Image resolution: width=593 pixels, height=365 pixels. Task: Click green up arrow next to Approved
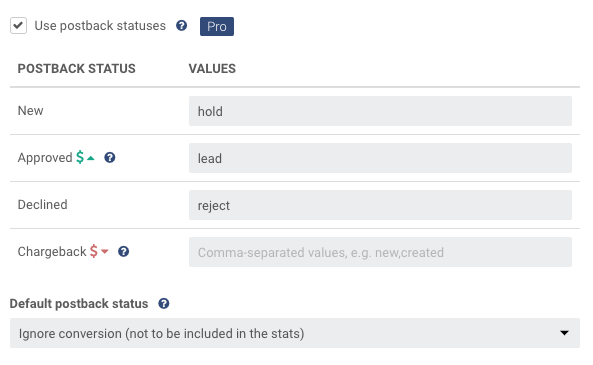pyautogui.click(x=91, y=158)
